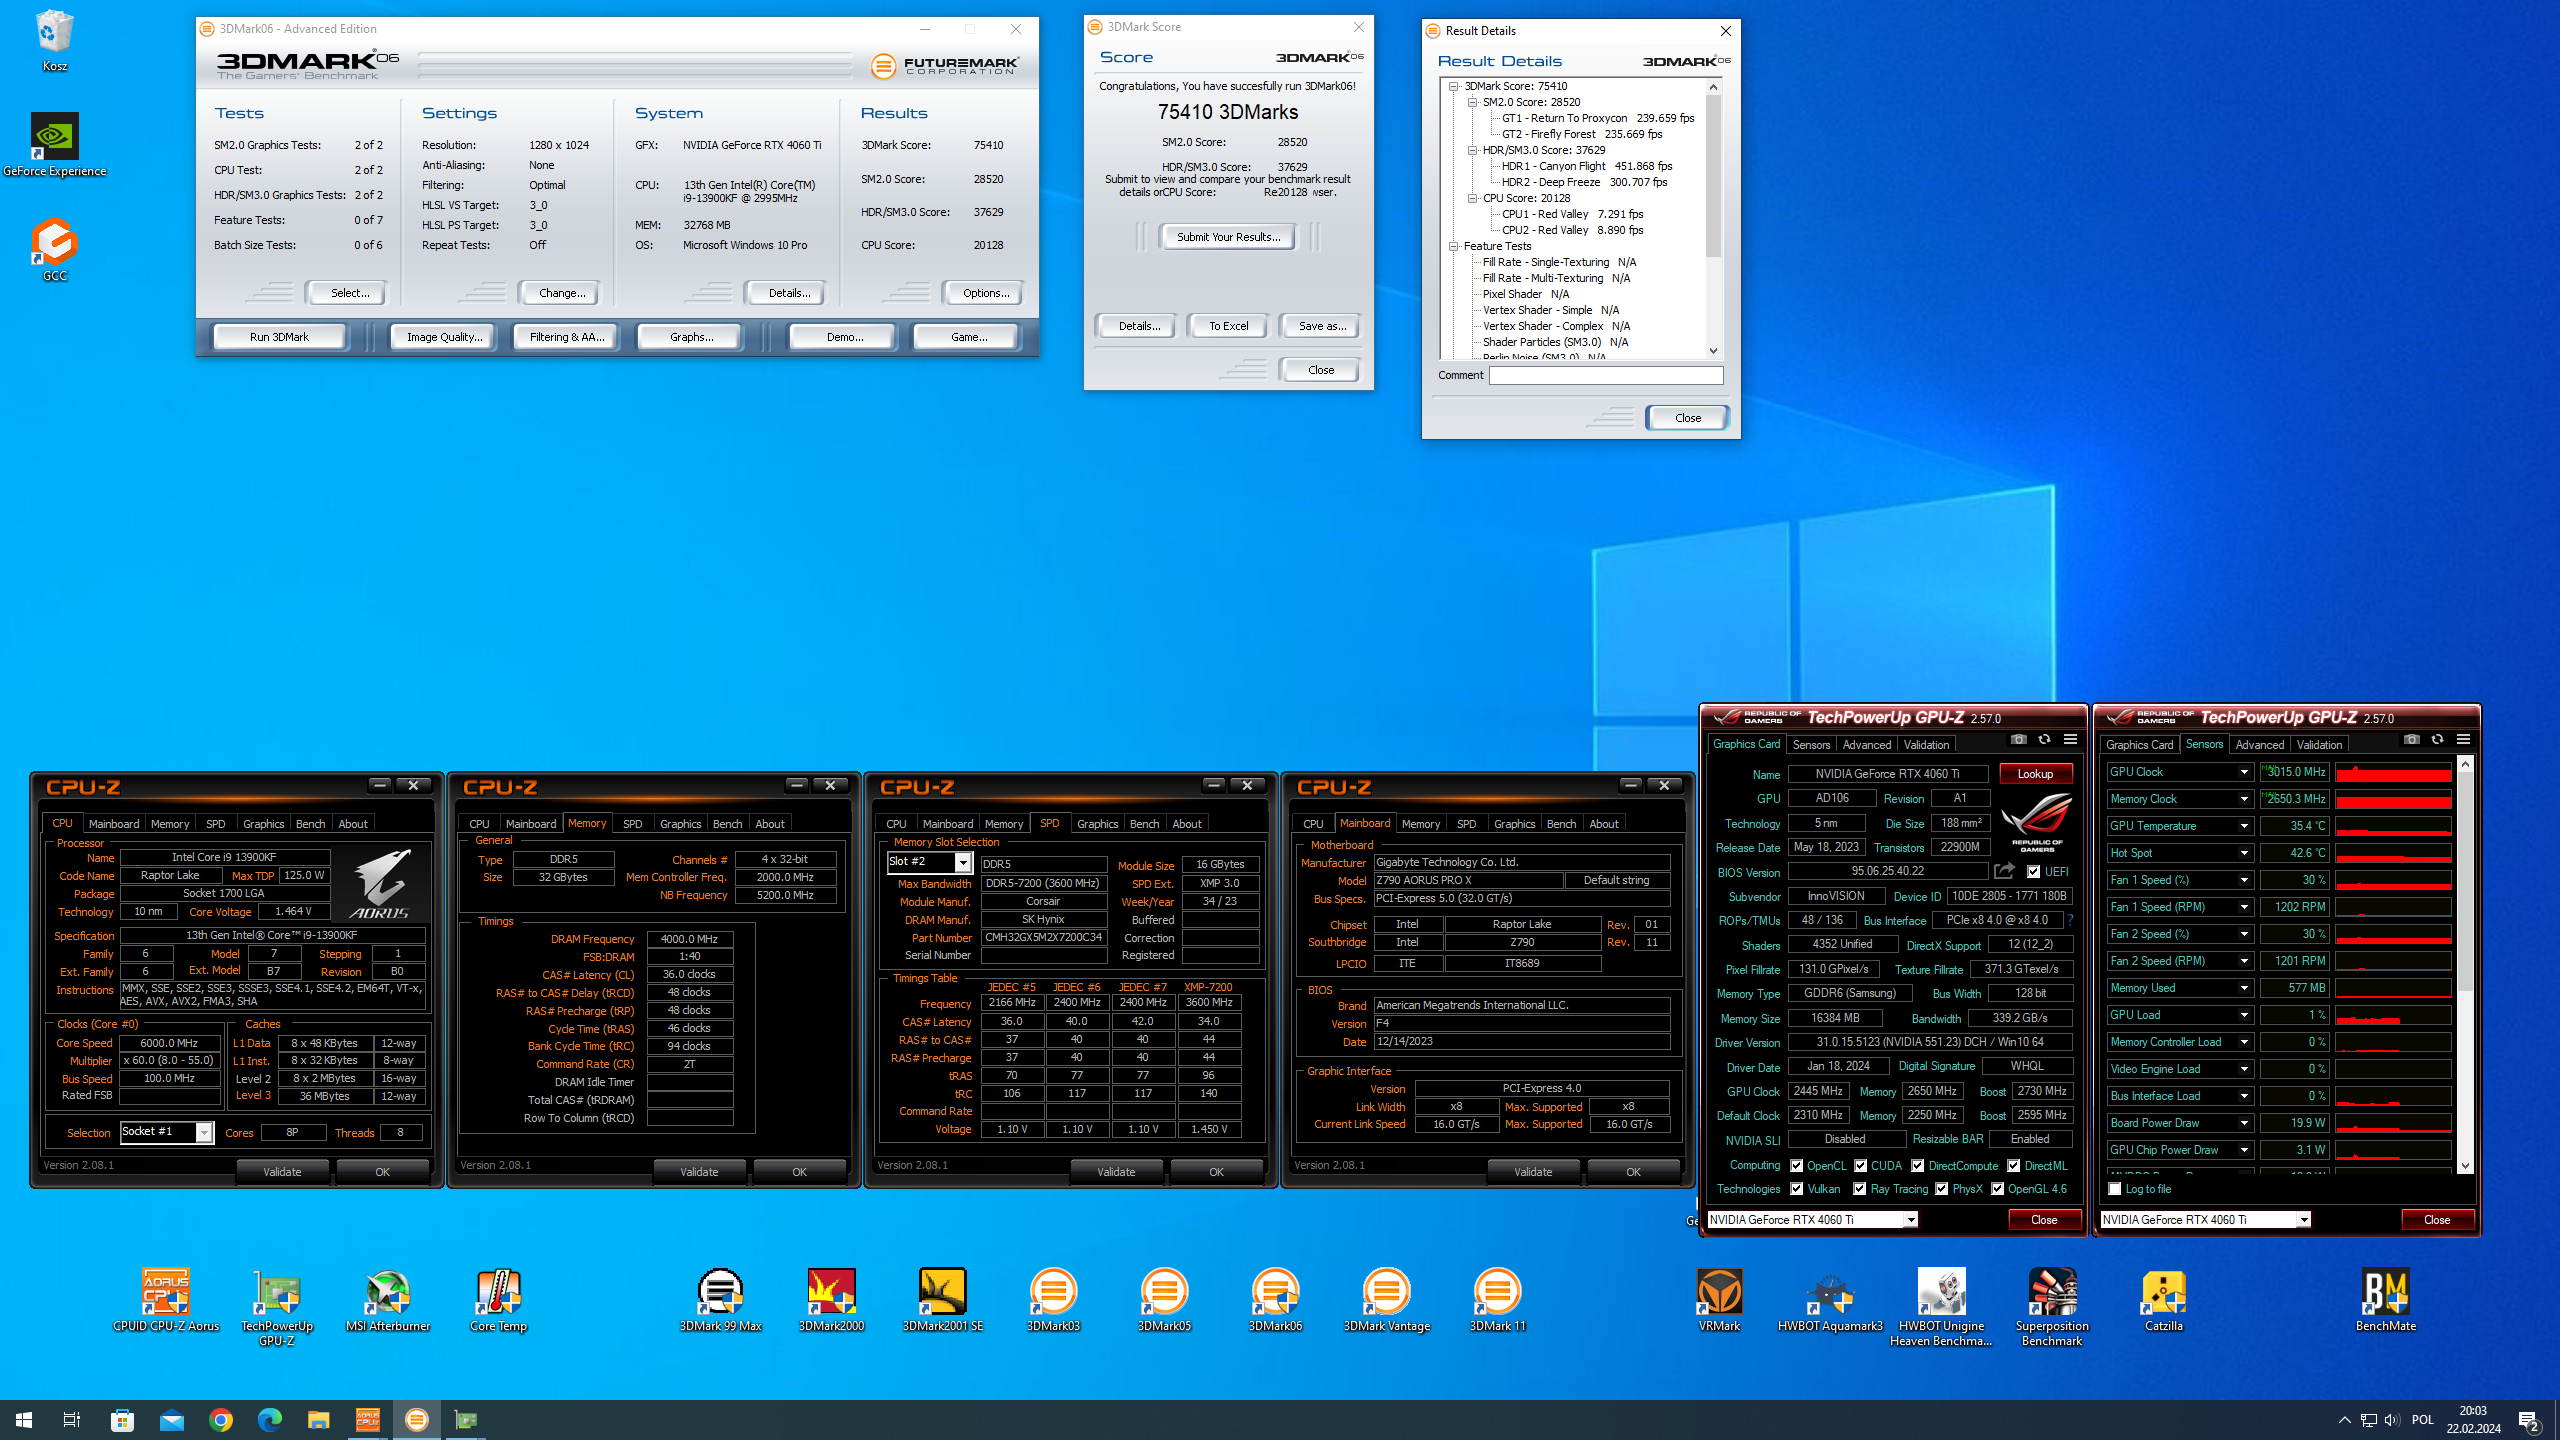Image resolution: width=2560 pixels, height=1441 pixels.
Task: Toggle OpenCL checkbox in GPU-Z
Action: [x=1796, y=1166]
